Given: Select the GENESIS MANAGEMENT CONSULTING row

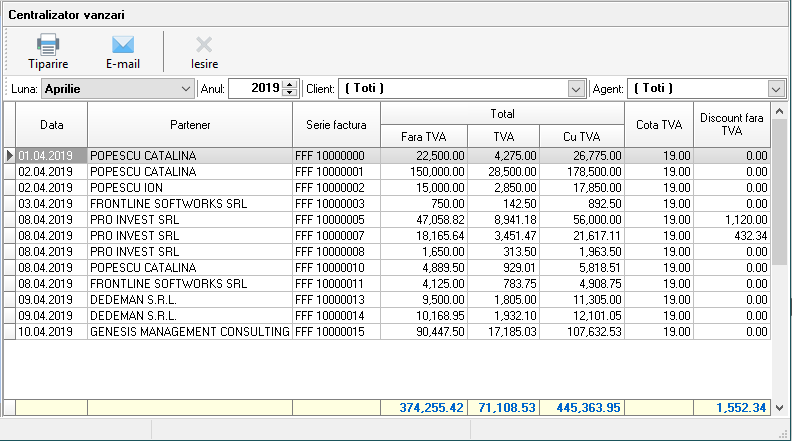Looking at the screenshot, I should tap(189, 331).
